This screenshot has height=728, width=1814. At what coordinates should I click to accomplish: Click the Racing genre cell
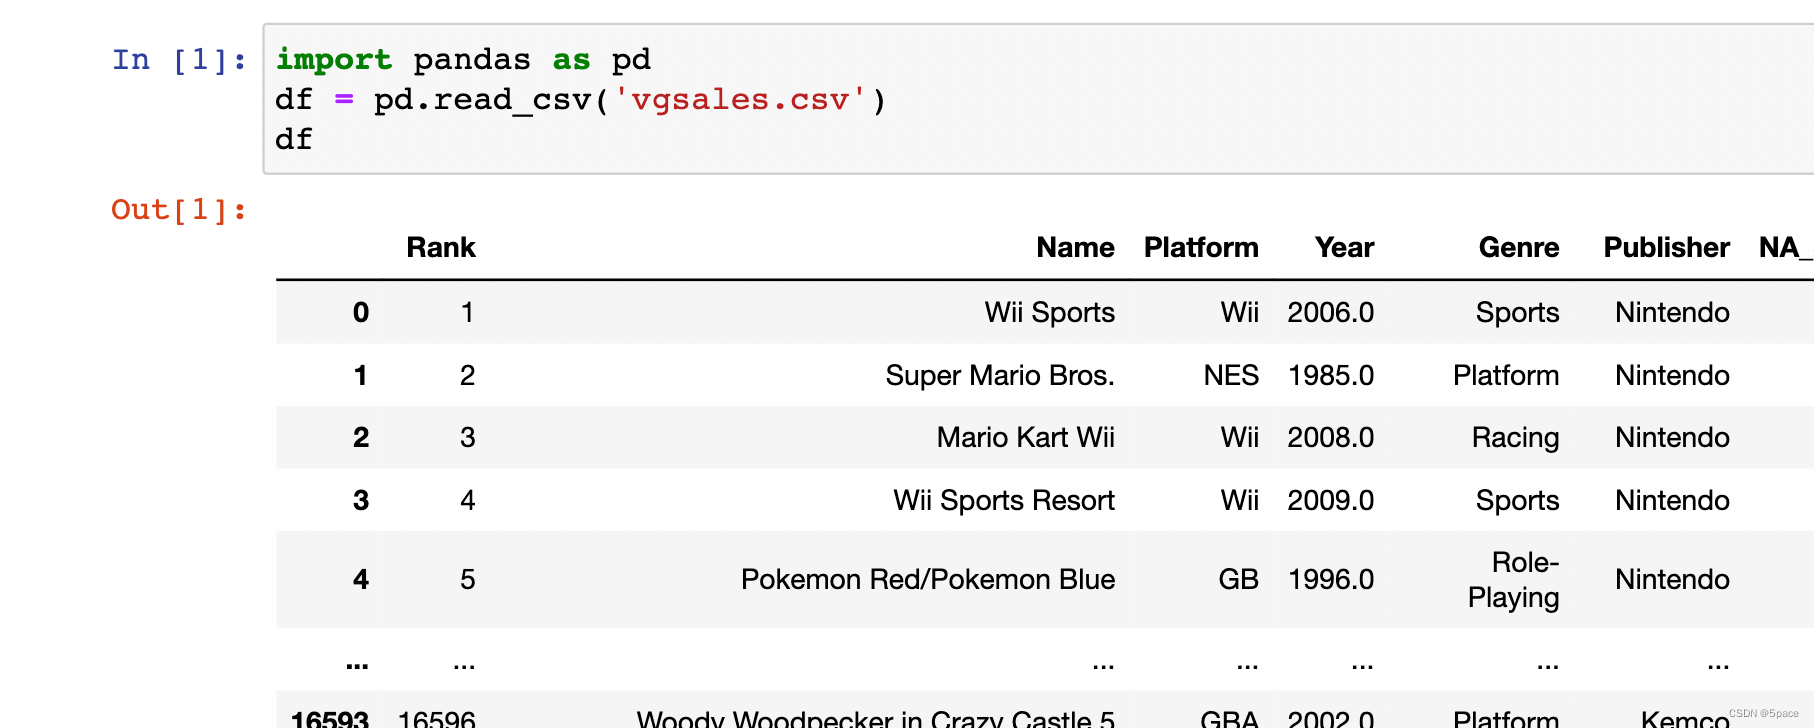pyautogui.click(x=1515, y=438)
